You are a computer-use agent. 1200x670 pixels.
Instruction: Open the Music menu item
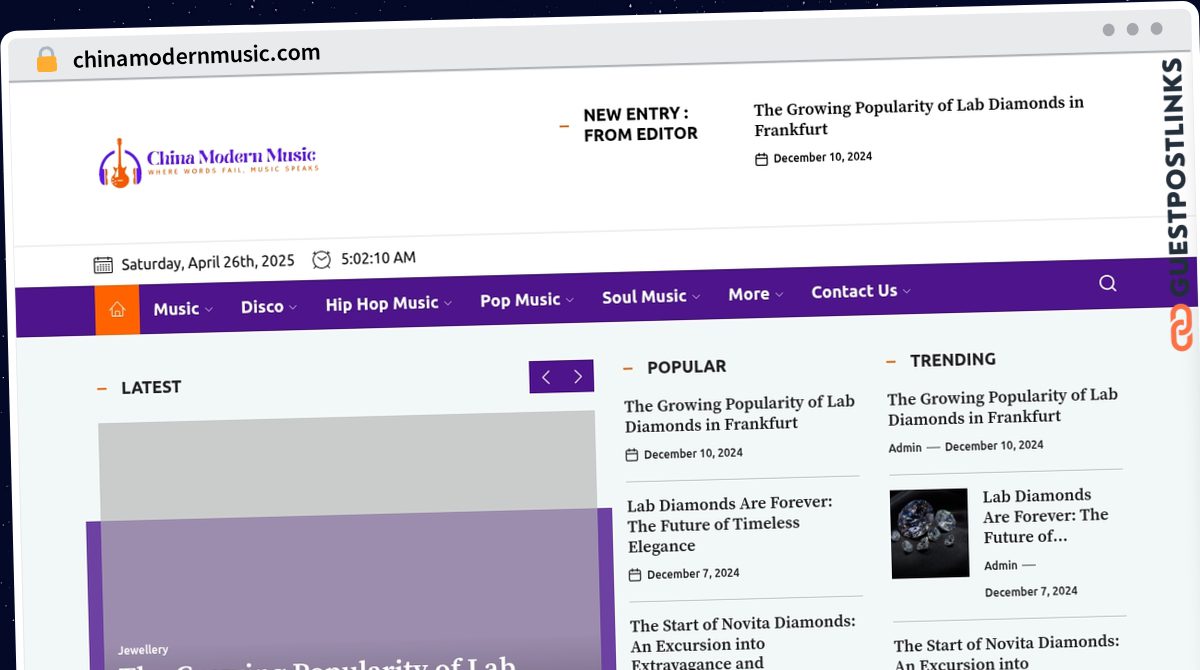pyautogui.click(x=176, y=309)
